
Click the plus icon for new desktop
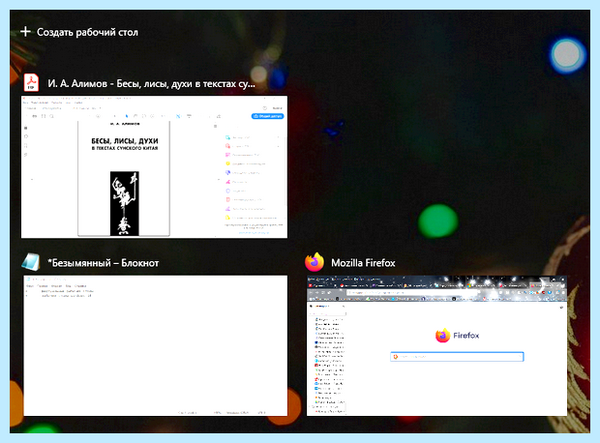point(25,32)
